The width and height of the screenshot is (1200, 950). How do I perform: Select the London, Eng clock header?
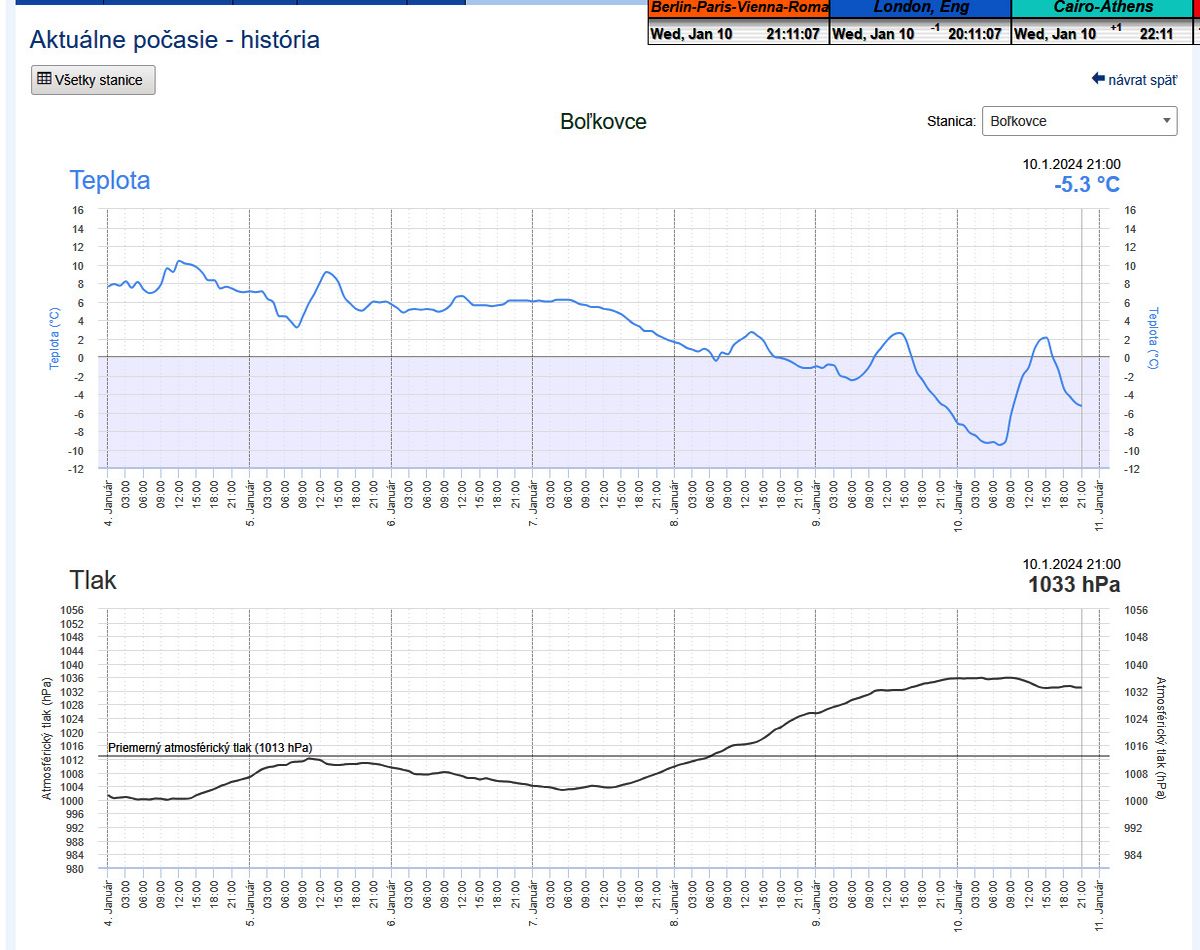(920, 7)
